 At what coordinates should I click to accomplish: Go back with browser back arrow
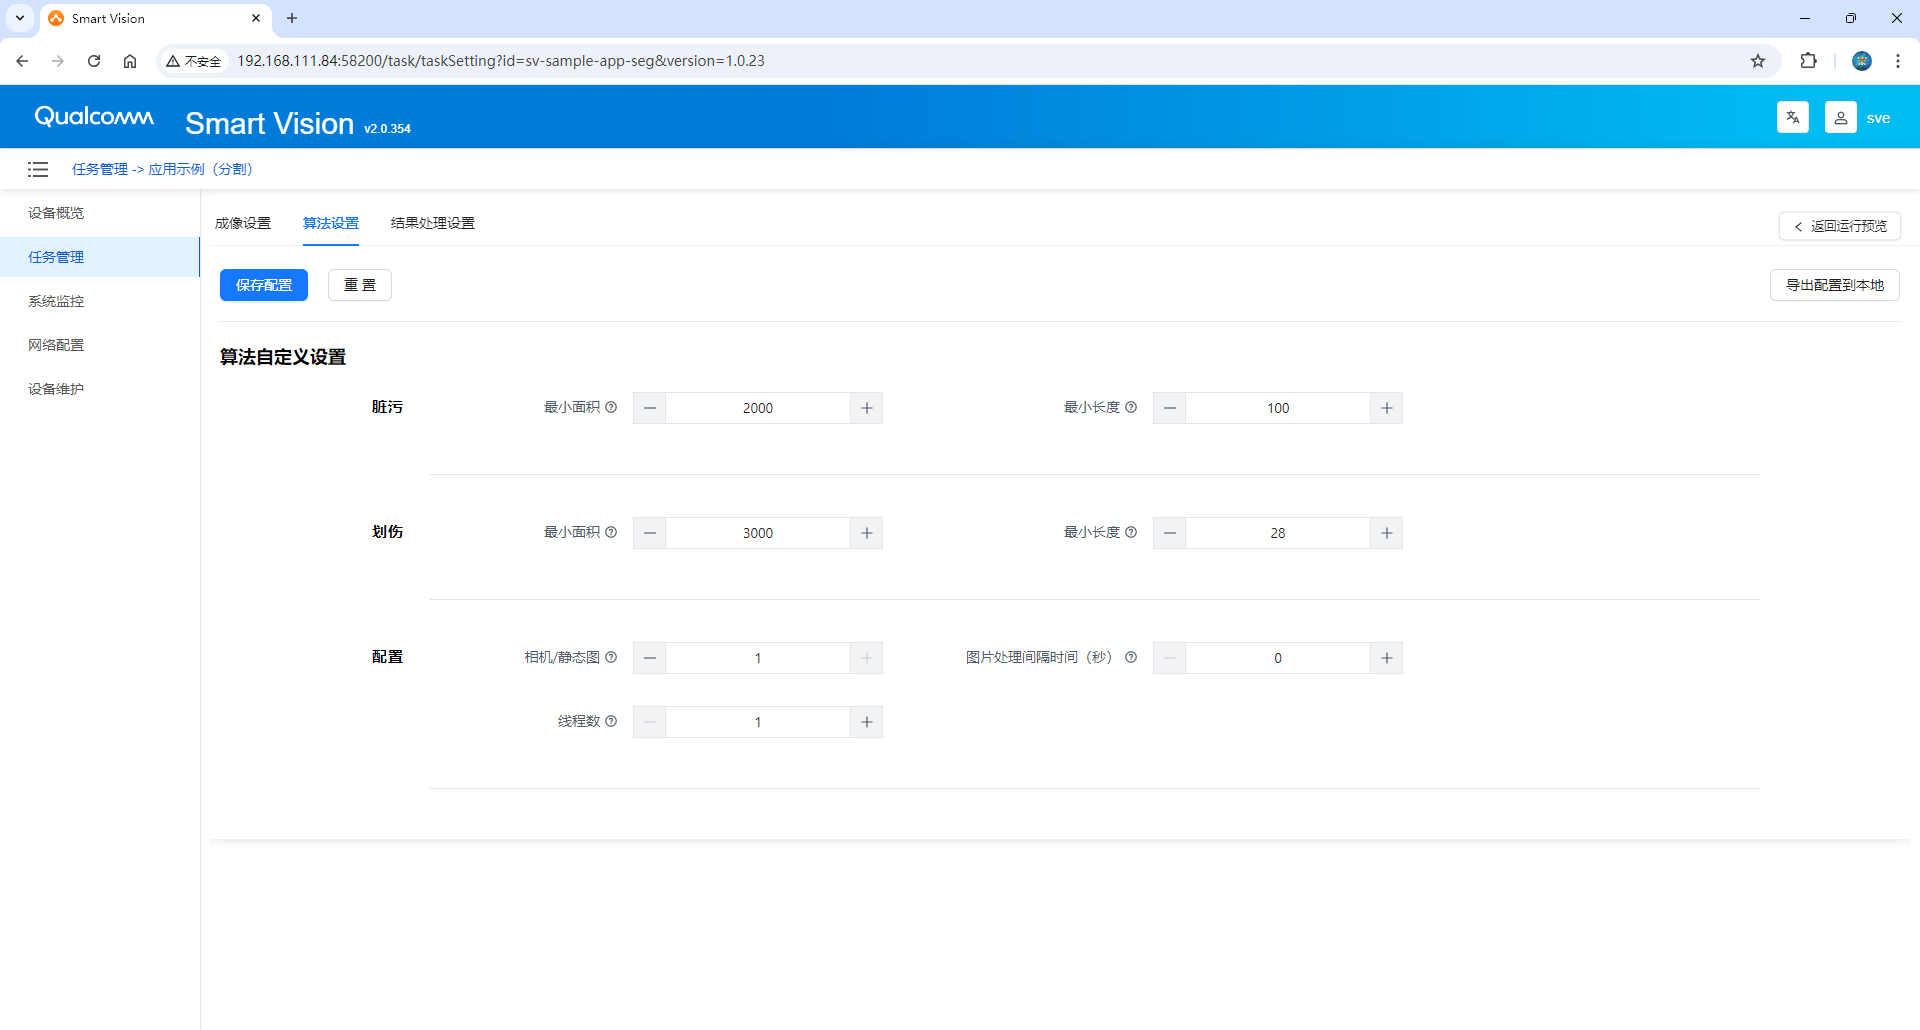coord(22,61)
